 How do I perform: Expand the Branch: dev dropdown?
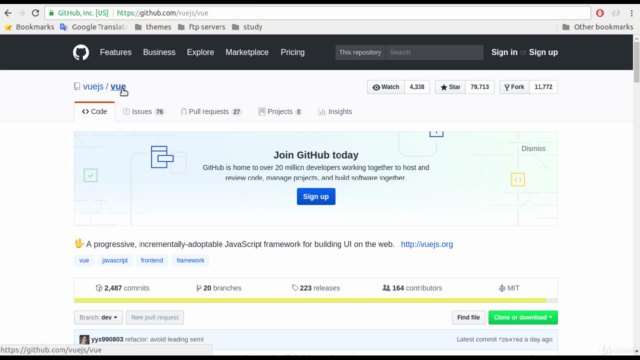tap(98, 317)
